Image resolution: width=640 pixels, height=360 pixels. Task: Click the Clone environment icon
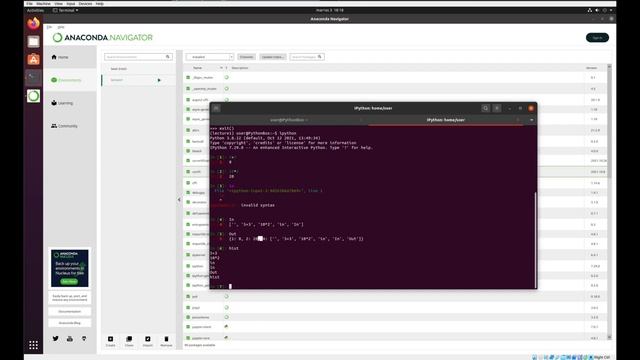129,339
